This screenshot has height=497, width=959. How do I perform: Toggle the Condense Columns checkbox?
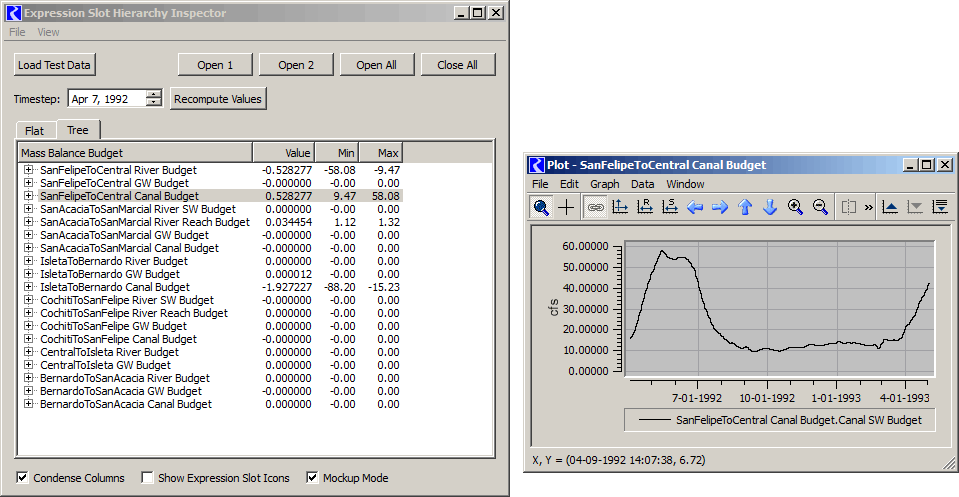point(23,477)
